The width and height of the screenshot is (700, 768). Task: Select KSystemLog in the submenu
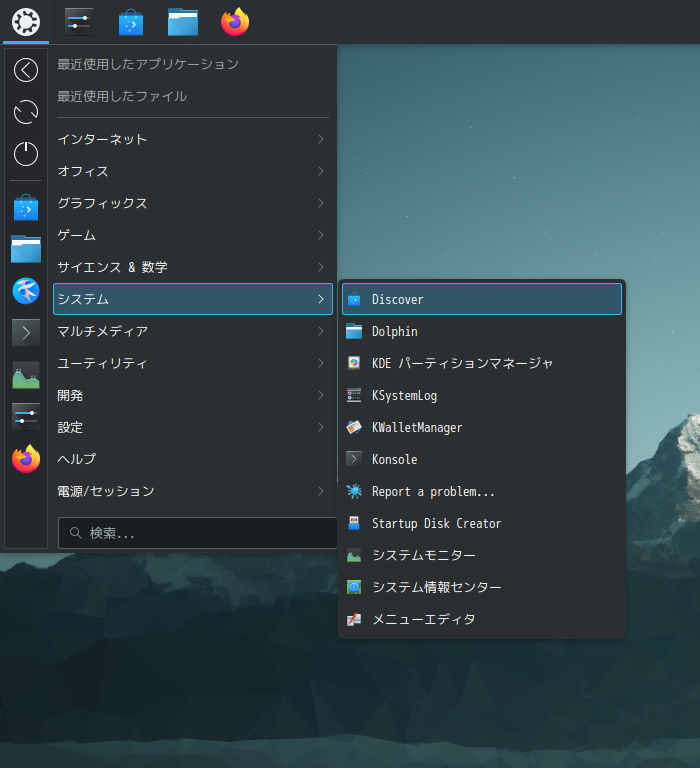click(x=482, y=395)
